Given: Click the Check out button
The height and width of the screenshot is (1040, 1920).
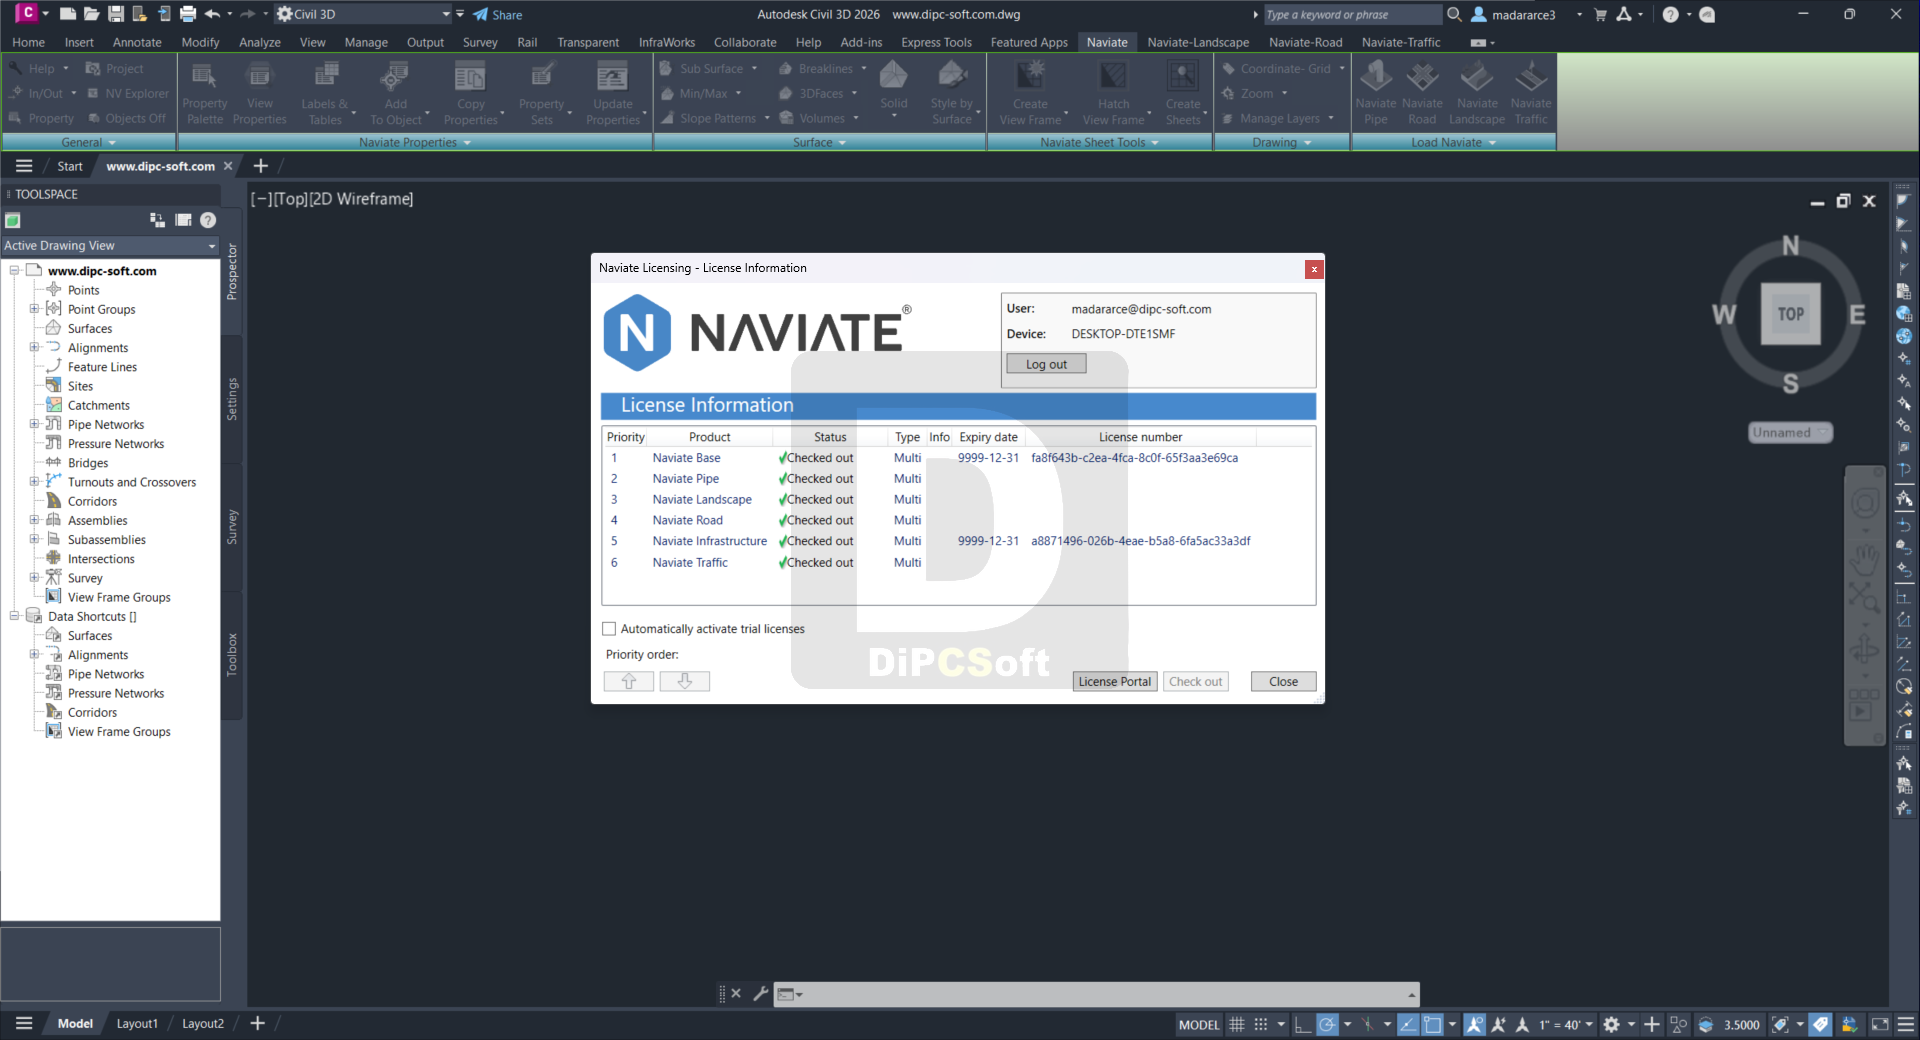Looking at the screenshot, I should click(1195, 681).
